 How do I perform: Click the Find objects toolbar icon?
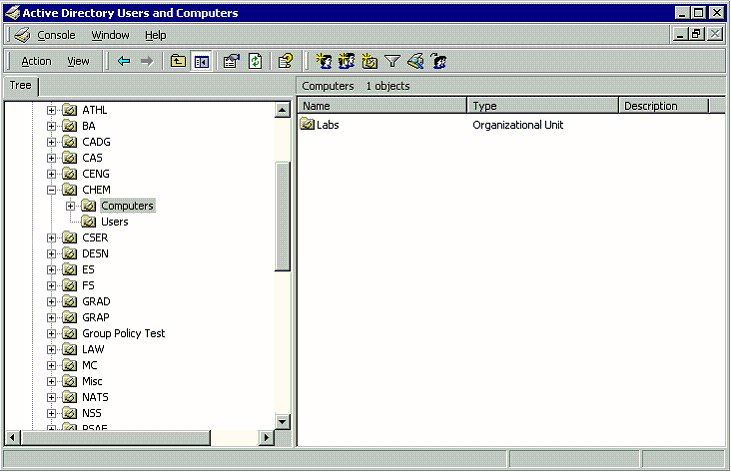[415, 61]
